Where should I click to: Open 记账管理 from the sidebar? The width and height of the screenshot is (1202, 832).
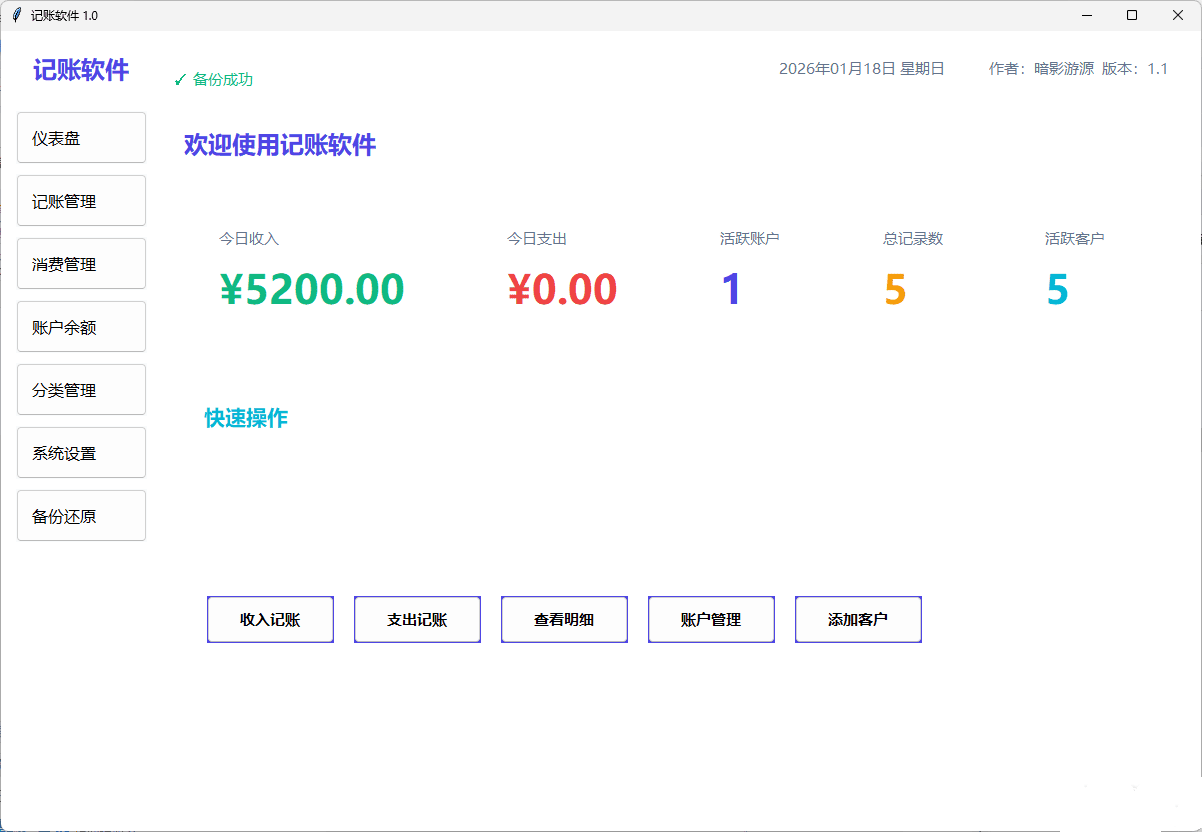pos(81,200)
